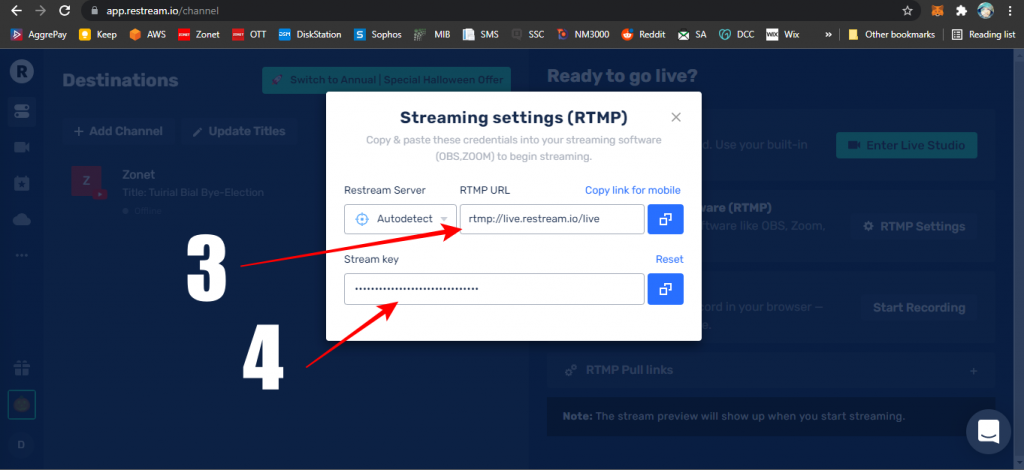Copy the stream key with copy icon
1024x470 pixels.
667,289
